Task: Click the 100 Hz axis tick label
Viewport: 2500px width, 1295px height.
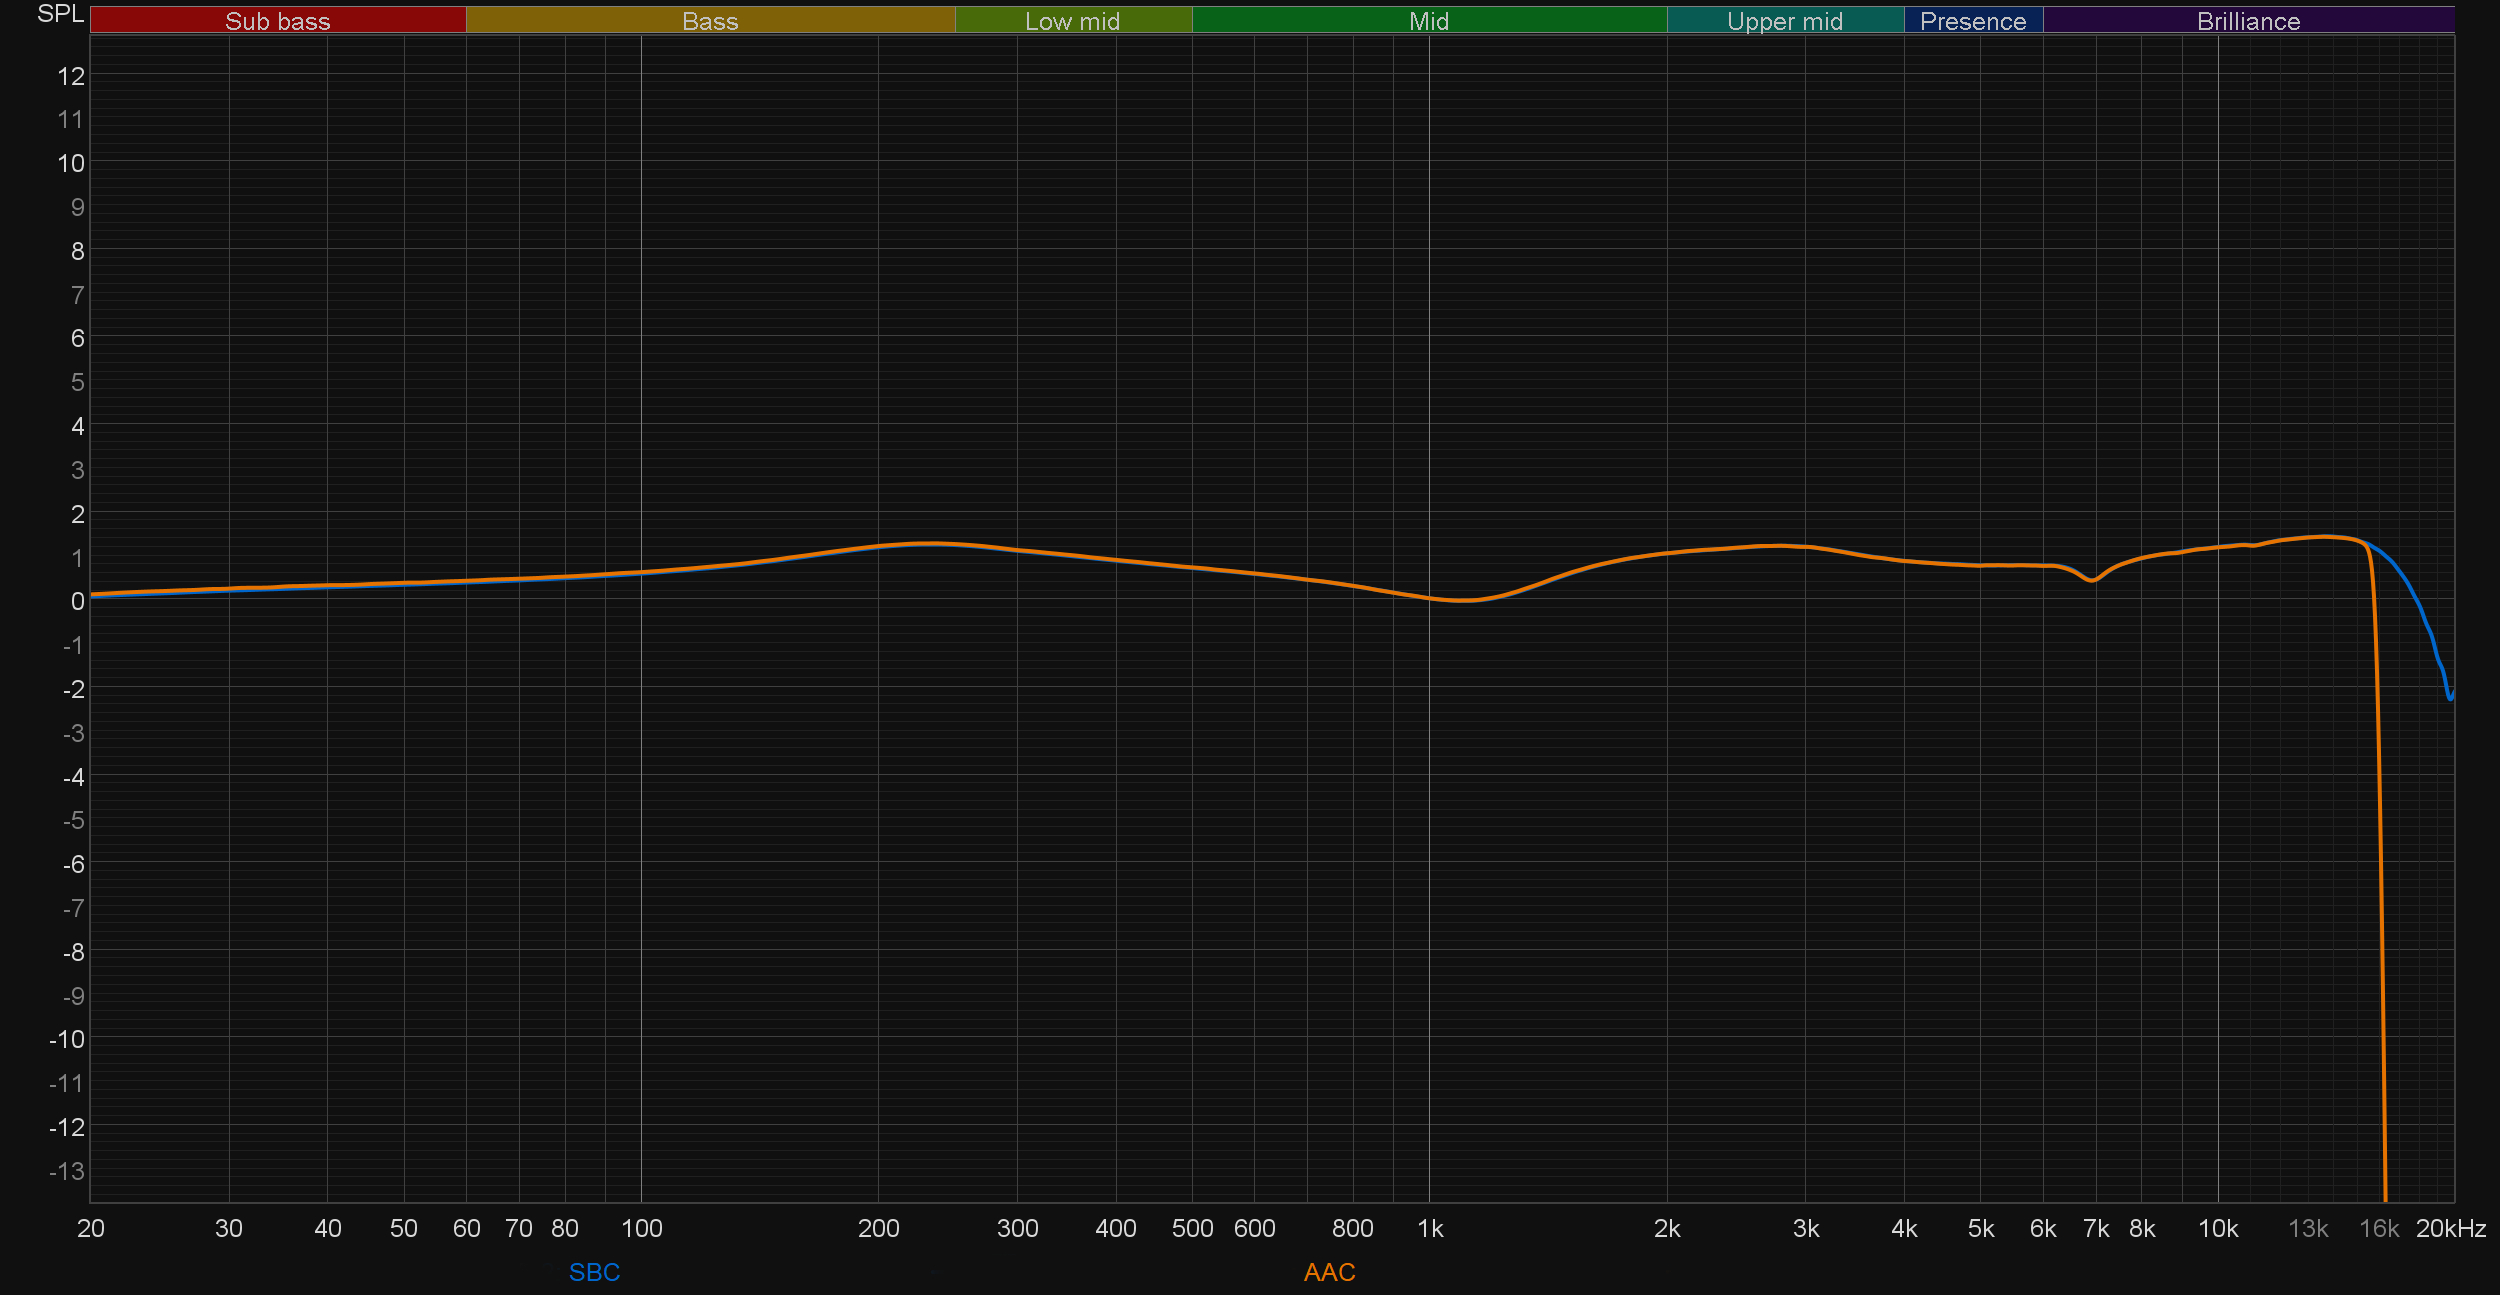Action: [641, 1228]
